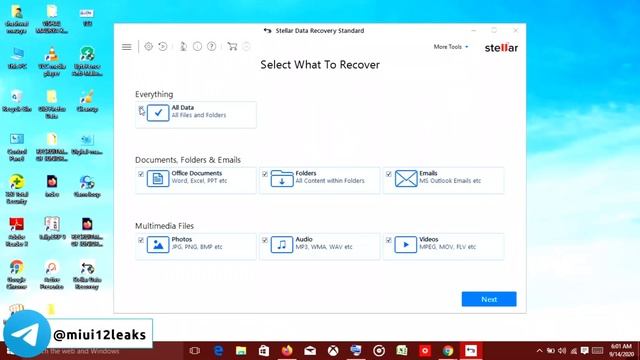Screen dimensions: 640x360
Task: Click the 'MPEG, MOV, FLV etc' text
Action: pyautogui.click(x=448, y=247)
